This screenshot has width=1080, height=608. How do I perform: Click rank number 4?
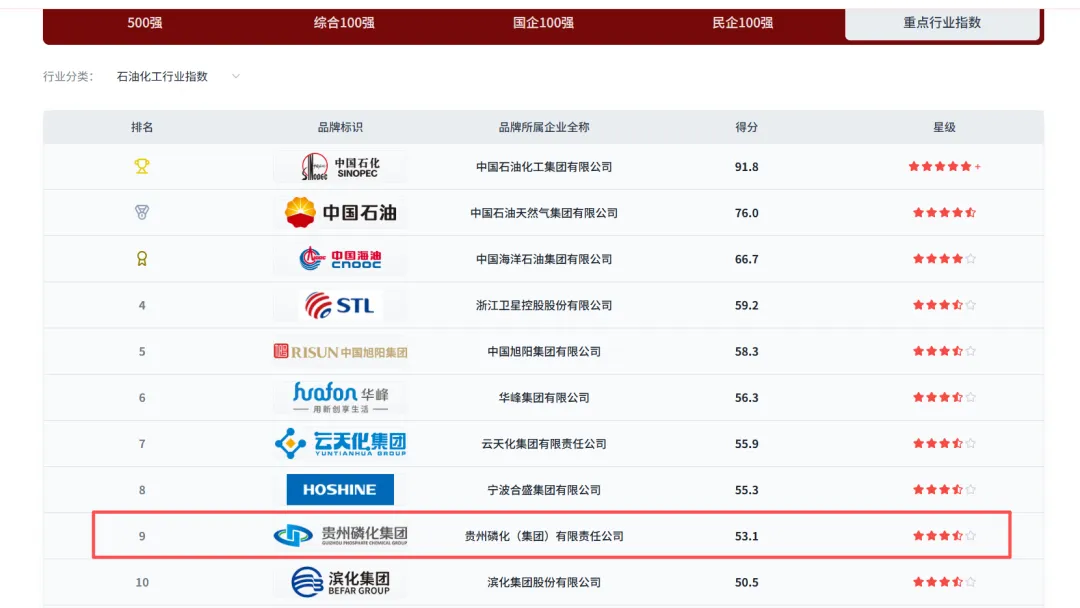pos(142,305)
